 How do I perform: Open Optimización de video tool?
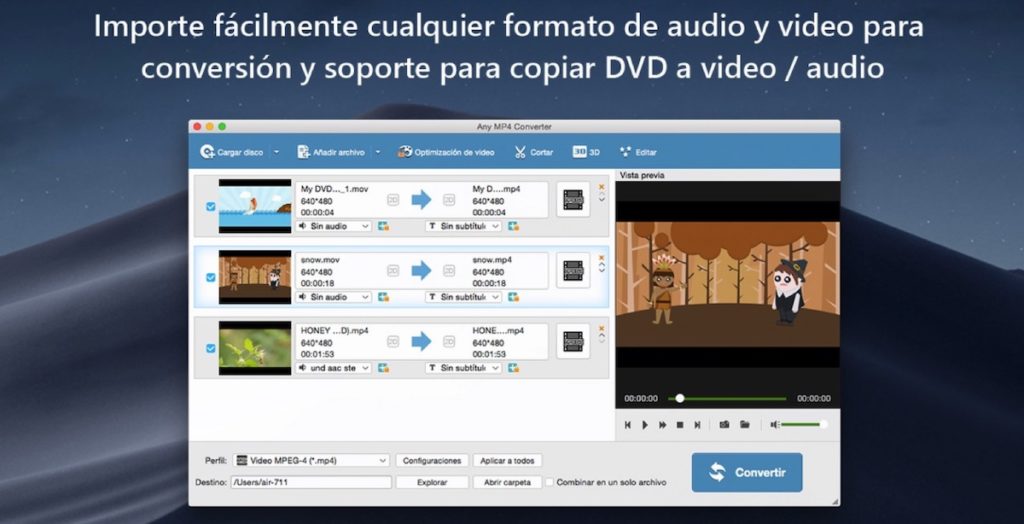[446, 152]
